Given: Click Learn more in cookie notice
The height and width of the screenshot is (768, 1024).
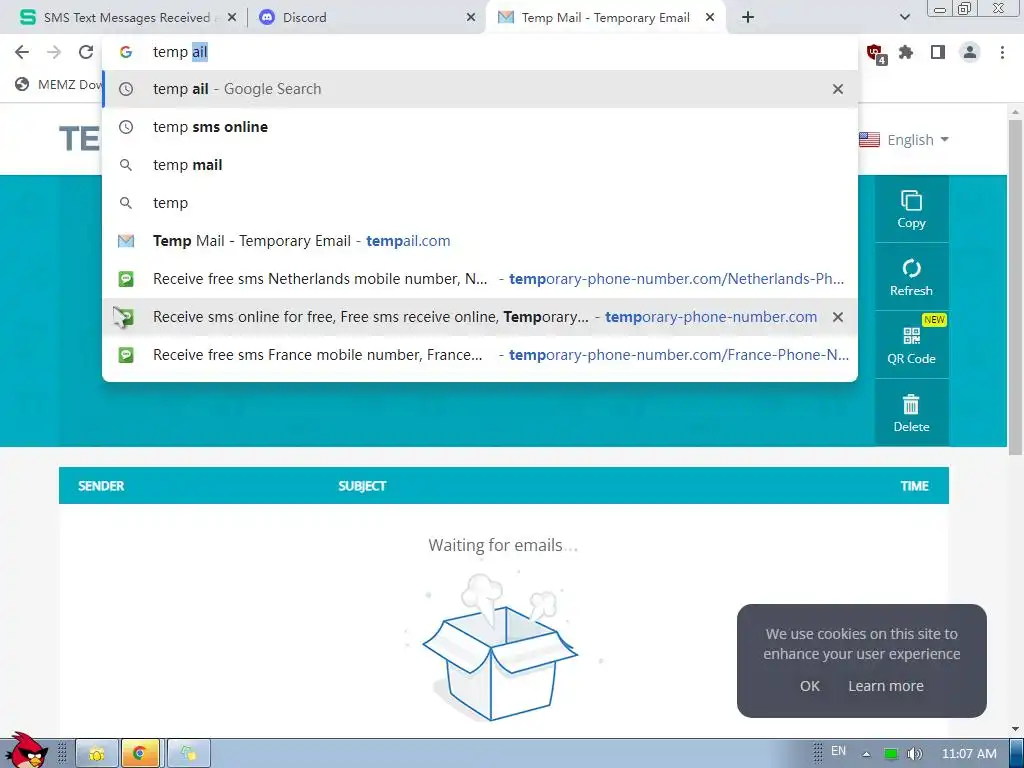Looking at the screenshot, I should coord(886,686).
